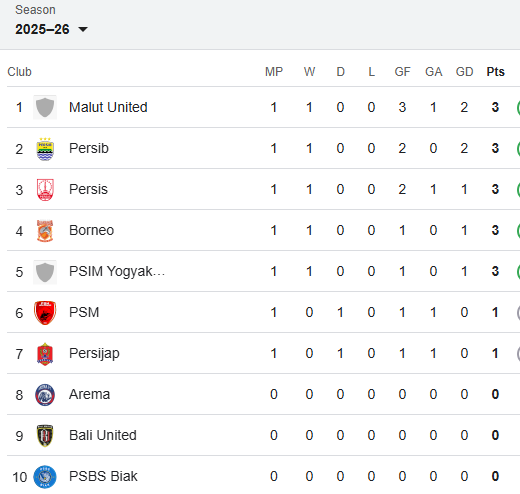The image size is (520, 494).
Task: Open the Malut United team link
Action: [108, 107]
